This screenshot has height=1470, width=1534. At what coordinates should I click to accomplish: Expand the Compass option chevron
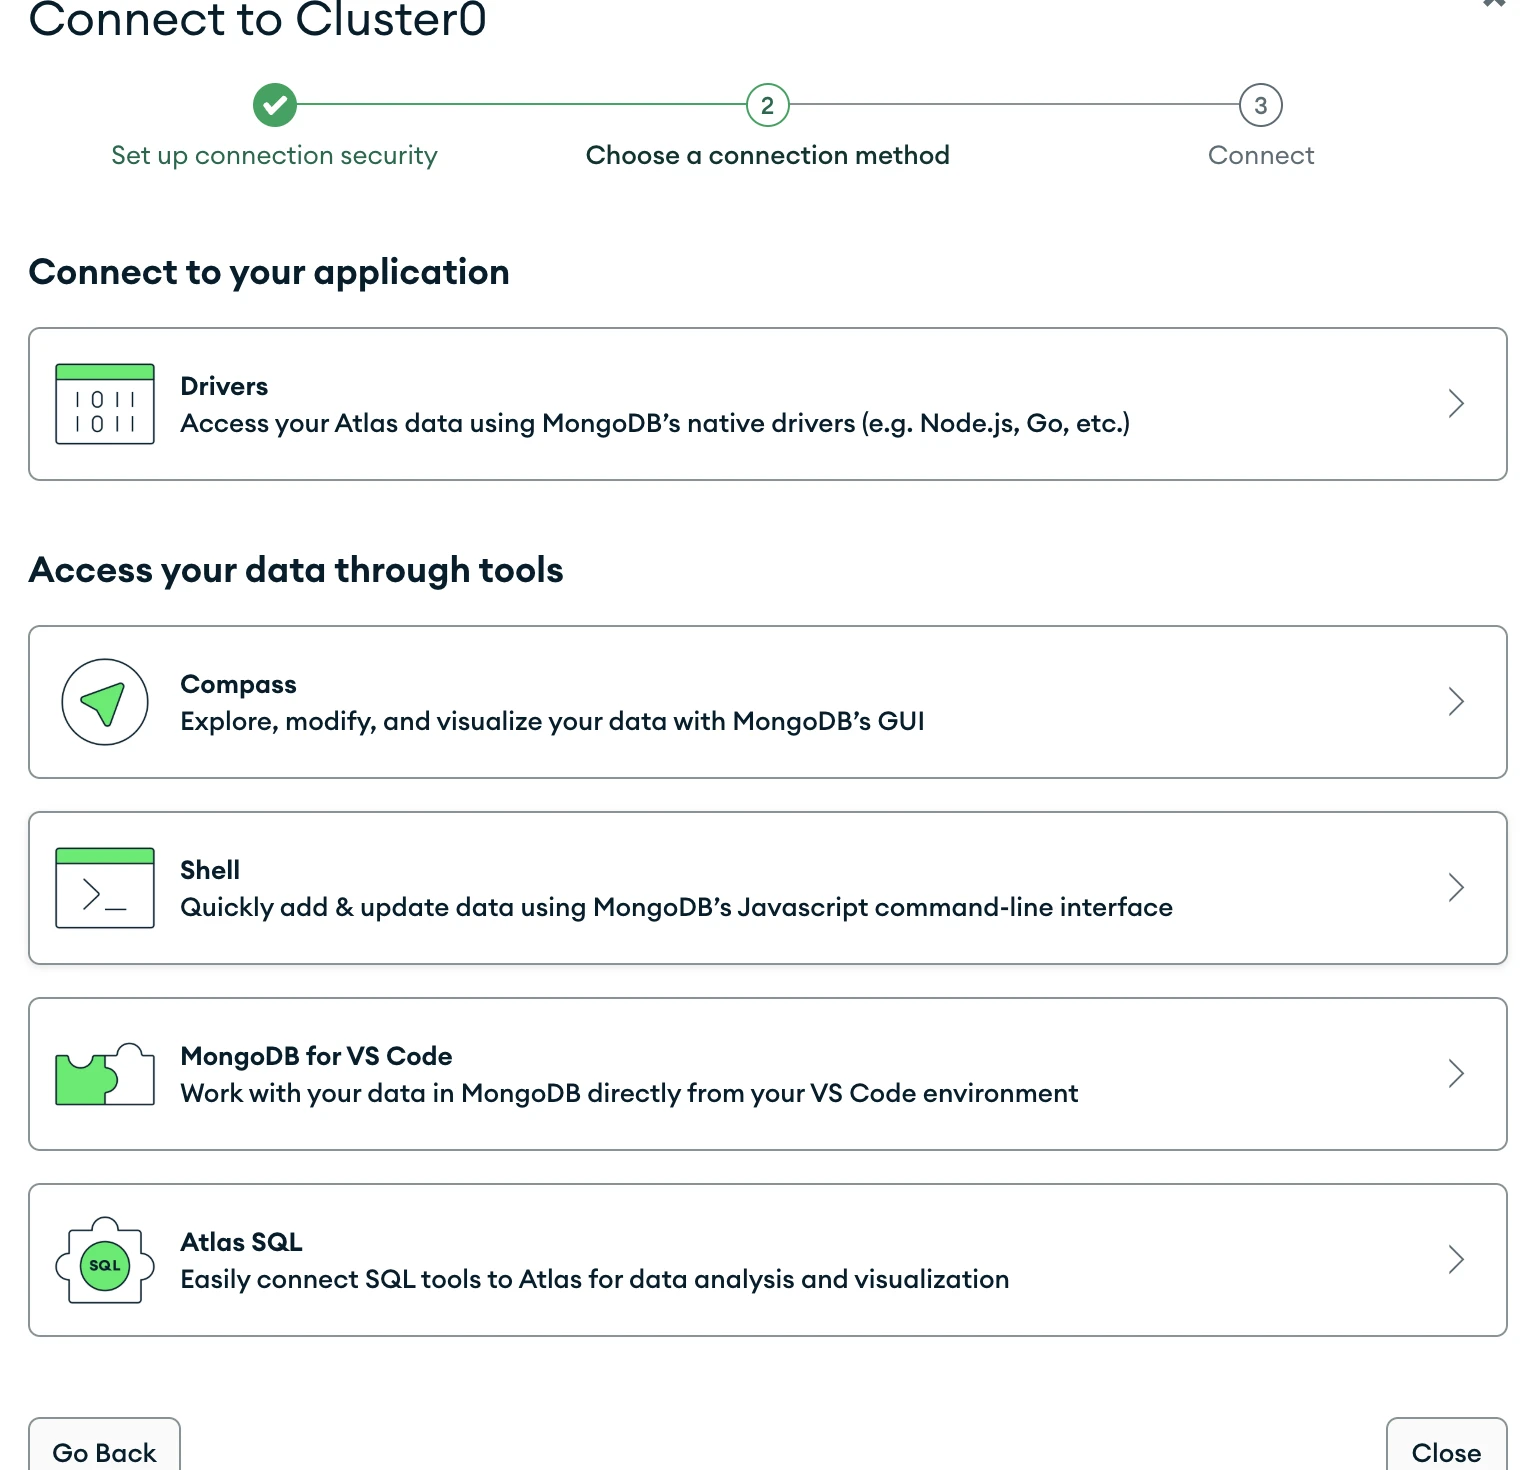pyautogui.click(x=1456, y=701)
